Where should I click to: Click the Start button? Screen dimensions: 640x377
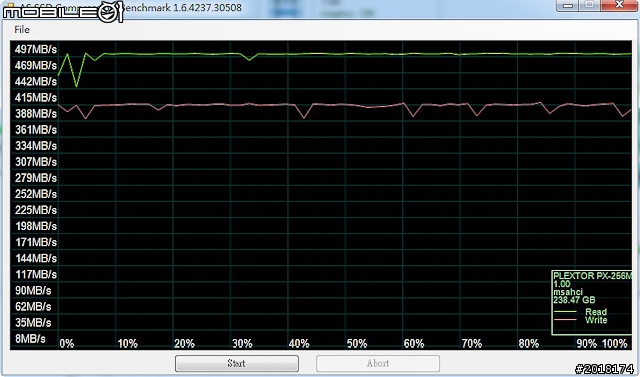pos(237,363)
